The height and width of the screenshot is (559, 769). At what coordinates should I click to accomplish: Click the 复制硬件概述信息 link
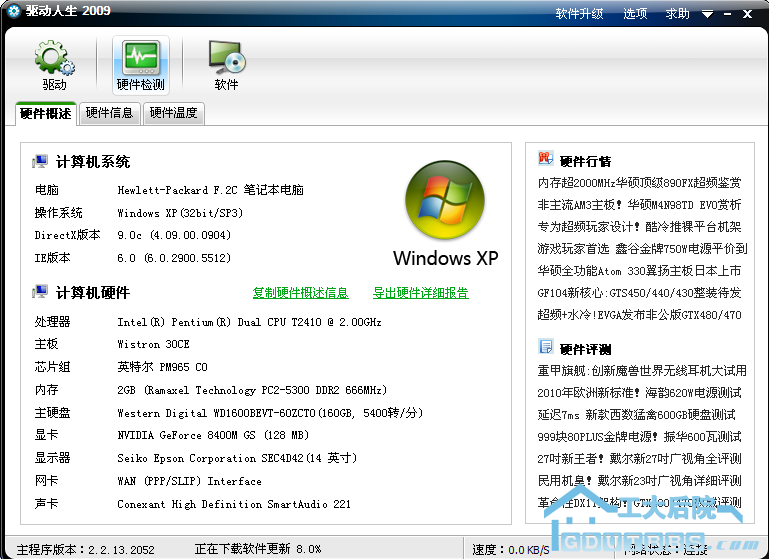pyautogui.click(x=300, y=293)
